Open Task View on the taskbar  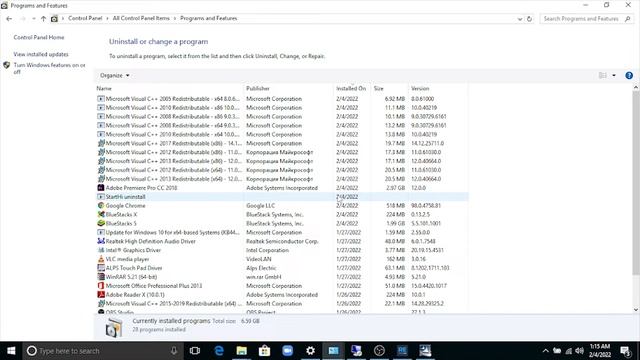tap(195, 351)
